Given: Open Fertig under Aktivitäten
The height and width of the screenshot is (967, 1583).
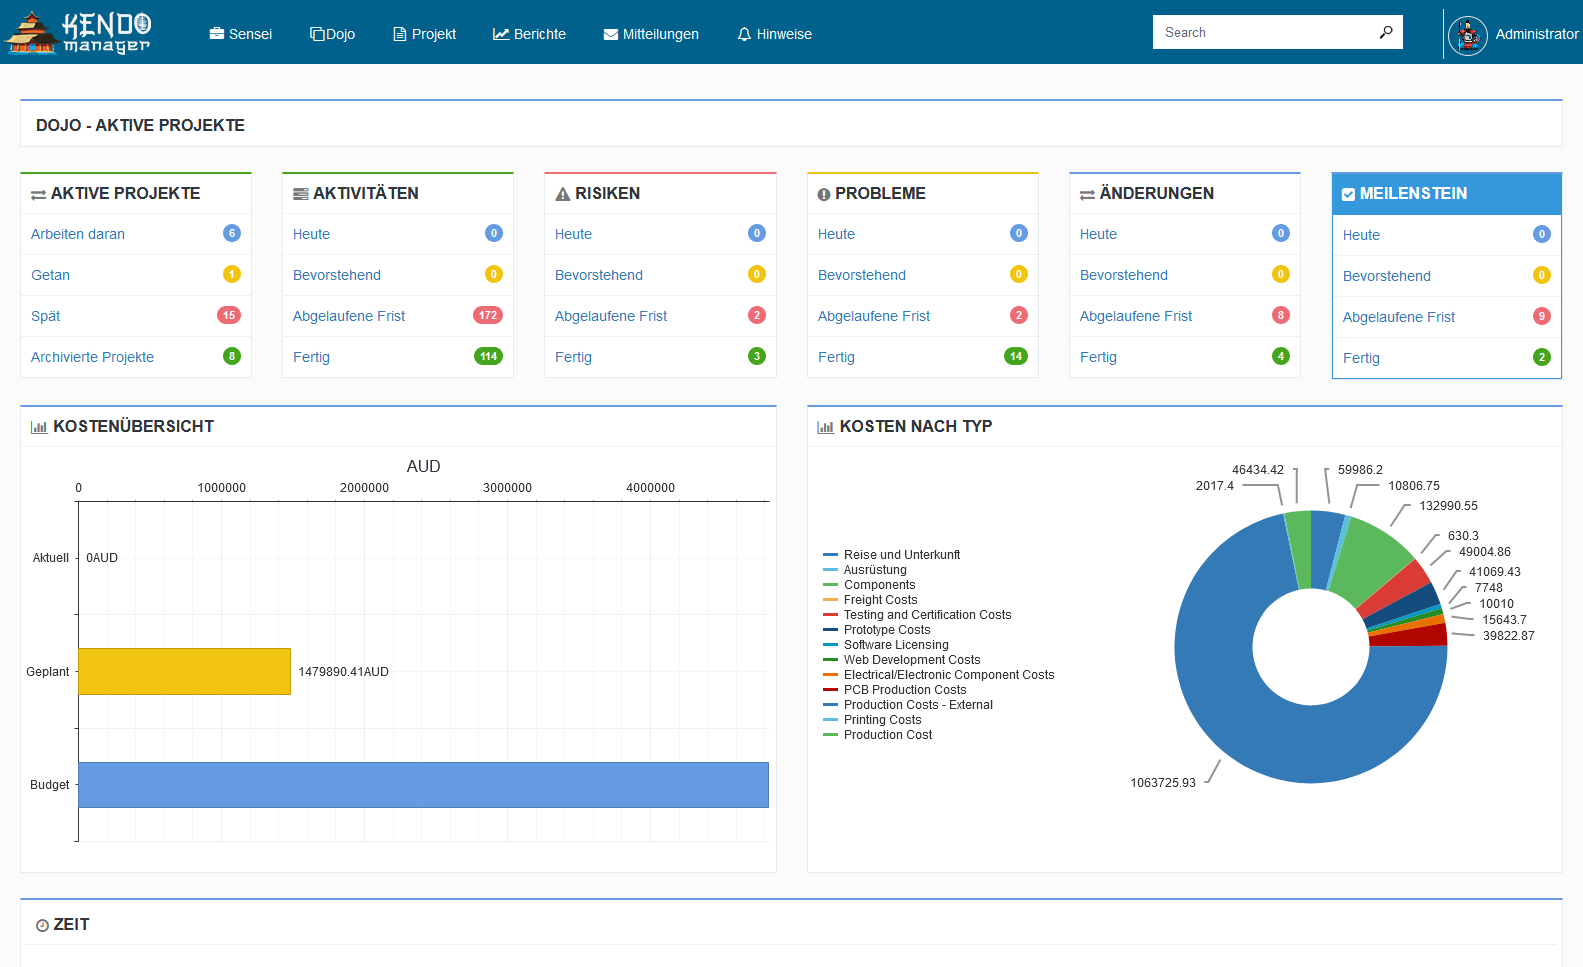Looking at the screenshot, I should click(311, 357).
